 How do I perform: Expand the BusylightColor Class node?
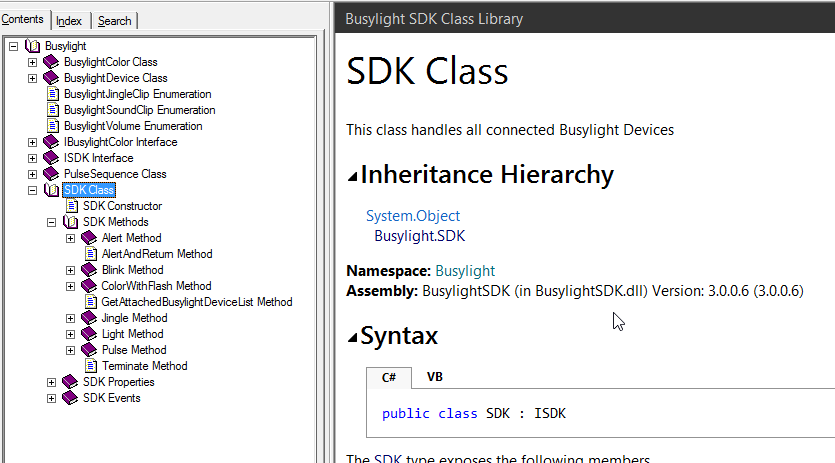[32, 62]
